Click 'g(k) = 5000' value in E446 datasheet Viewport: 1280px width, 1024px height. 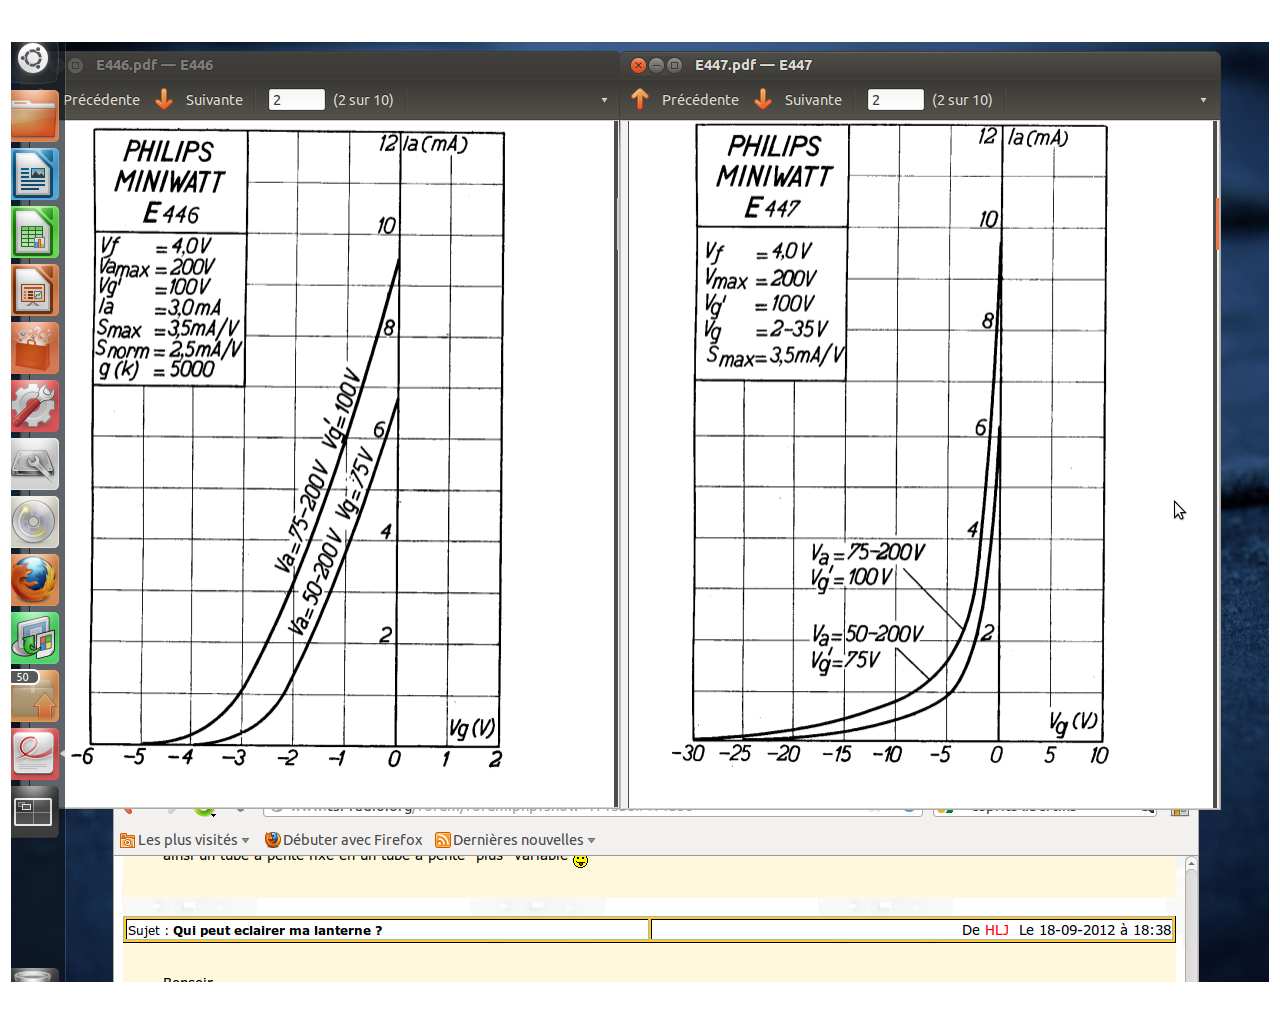[156, 369]
